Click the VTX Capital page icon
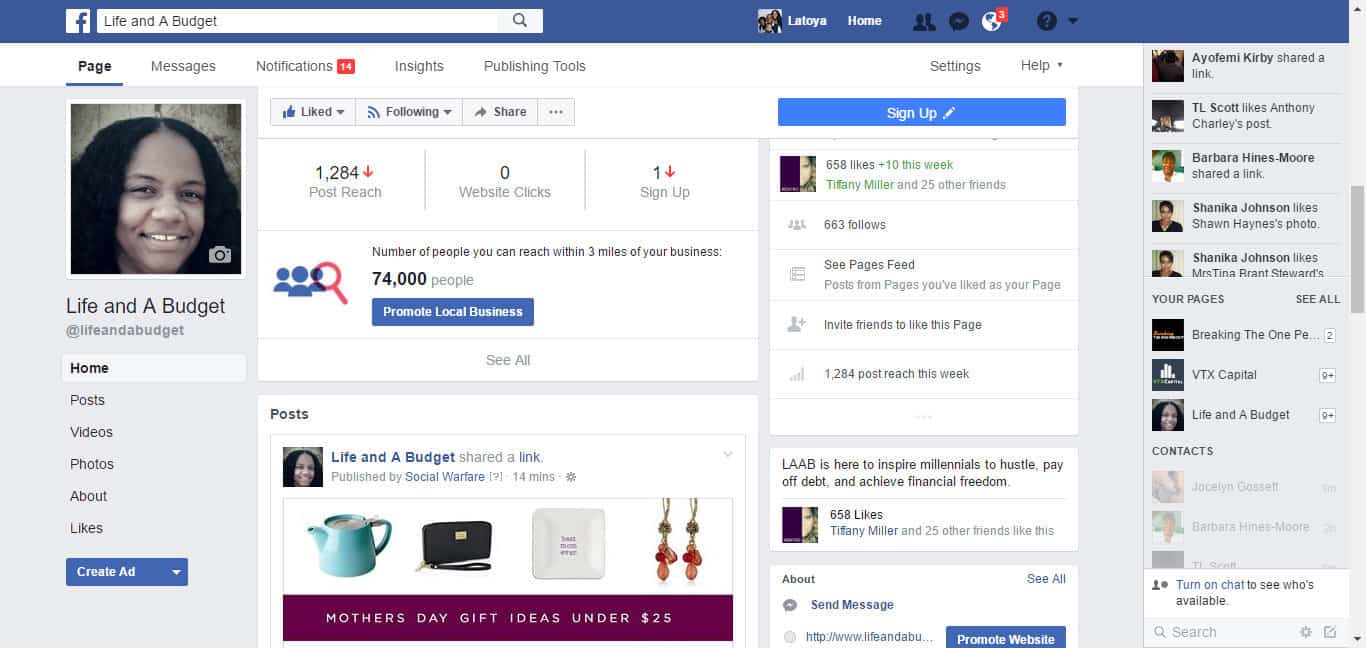Screen dimensions: 1366x648 point(1168,375)
